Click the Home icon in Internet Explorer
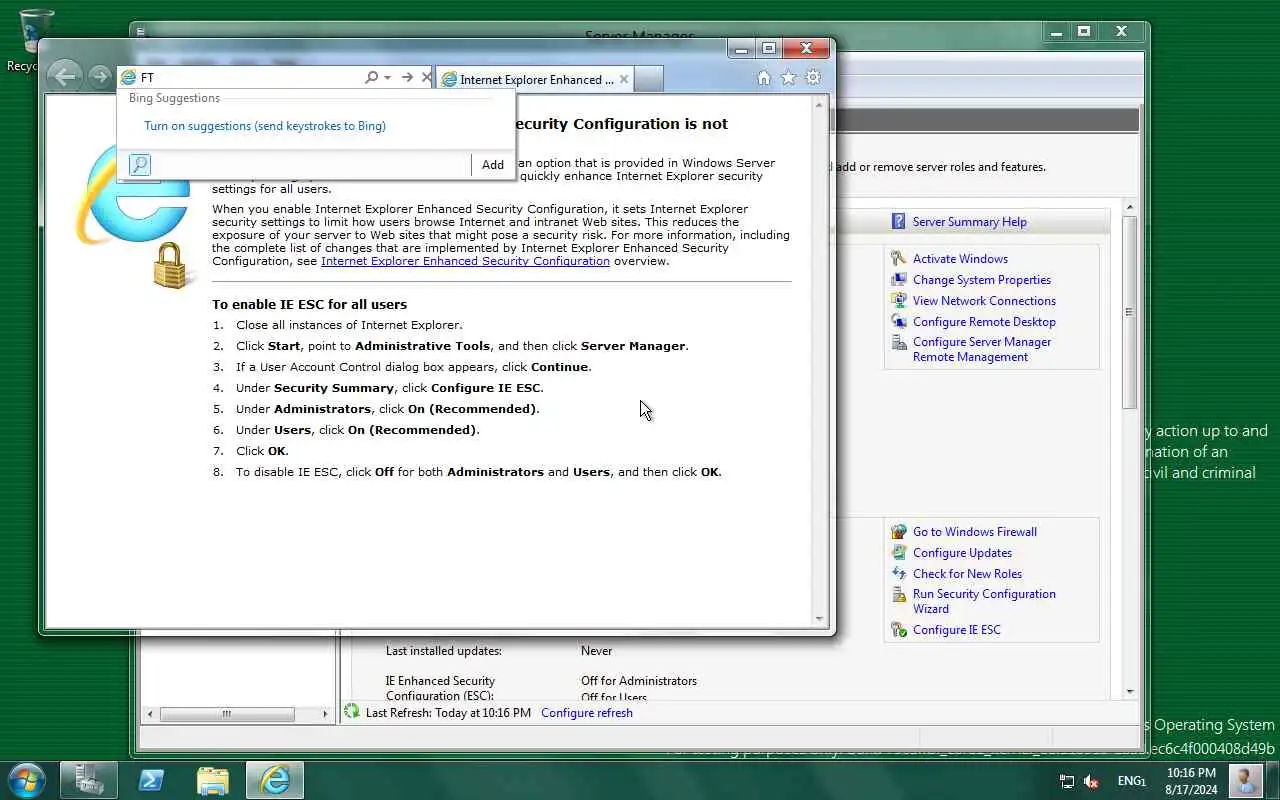The width and height of the screenshot is (1280, 800). [x=764, y=77]
